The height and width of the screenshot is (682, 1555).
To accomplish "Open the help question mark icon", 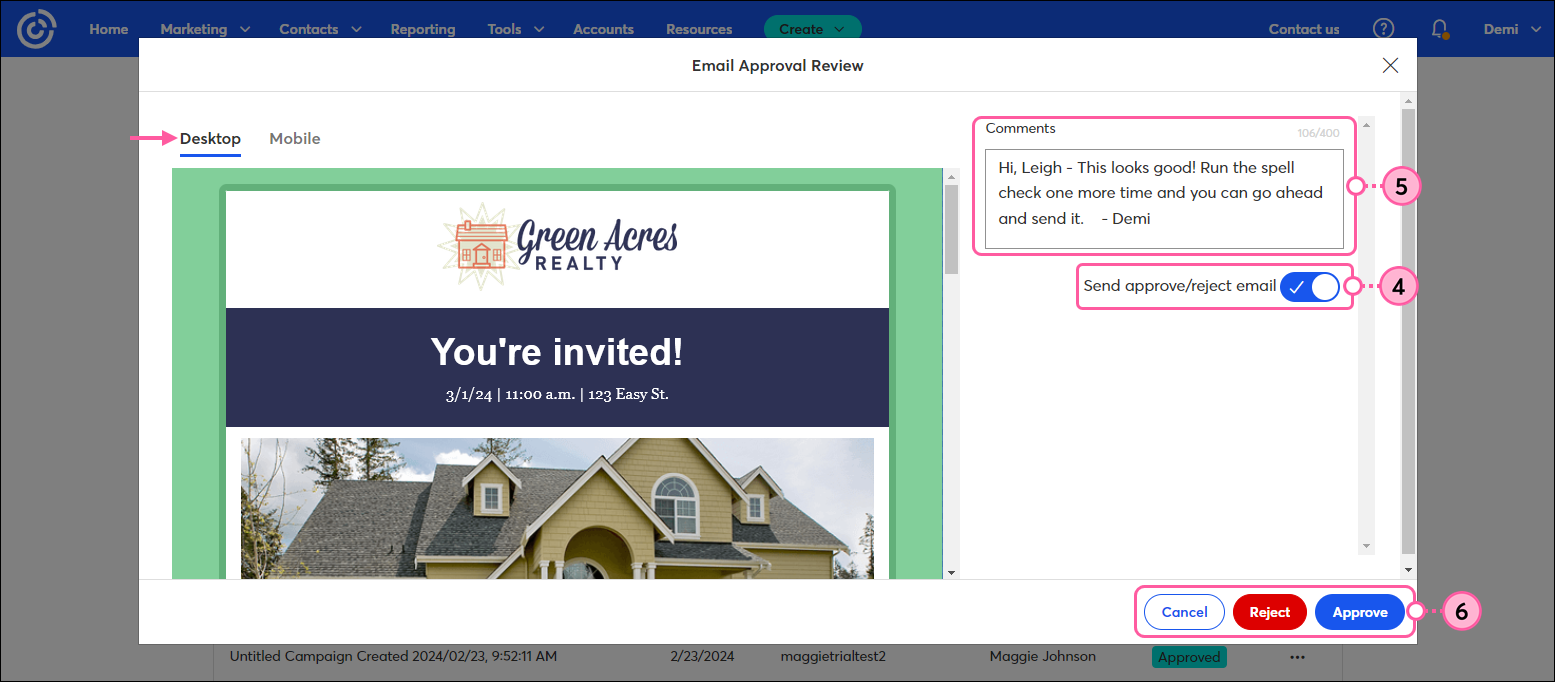I will [1383, 28].
